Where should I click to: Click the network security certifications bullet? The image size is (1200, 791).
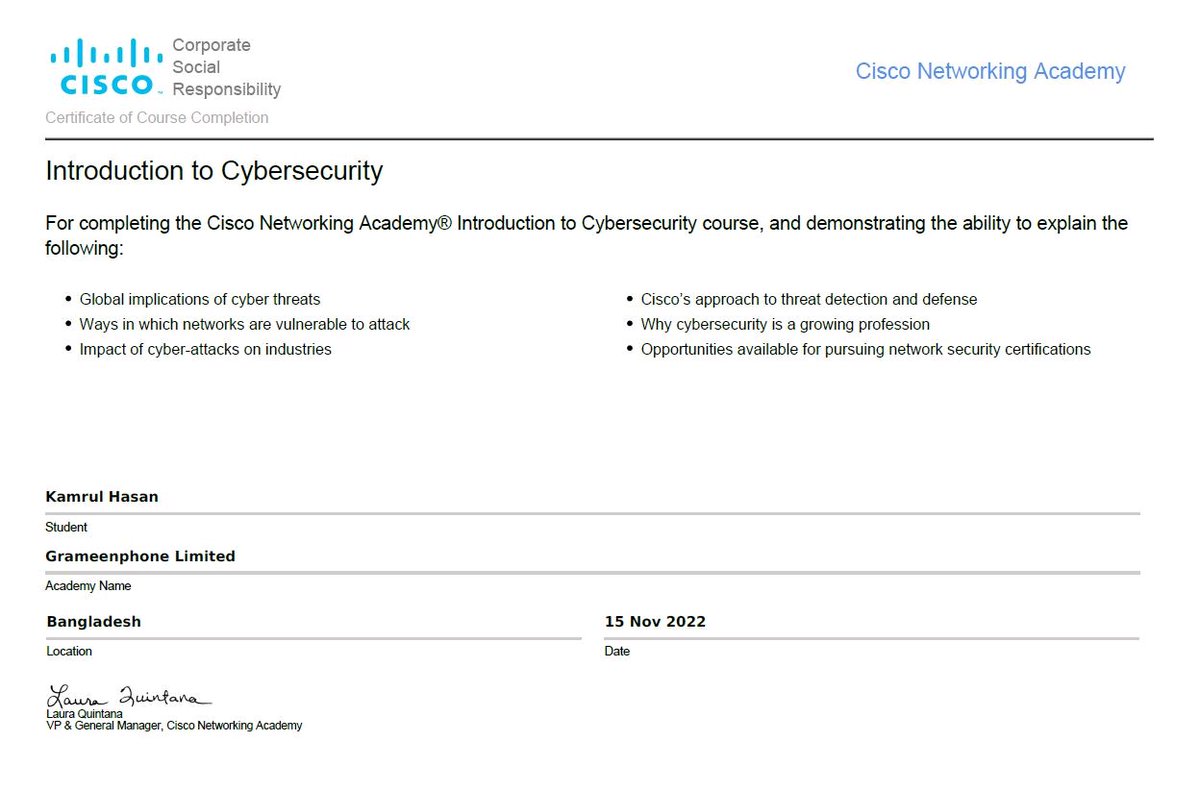tap(866, 349)
